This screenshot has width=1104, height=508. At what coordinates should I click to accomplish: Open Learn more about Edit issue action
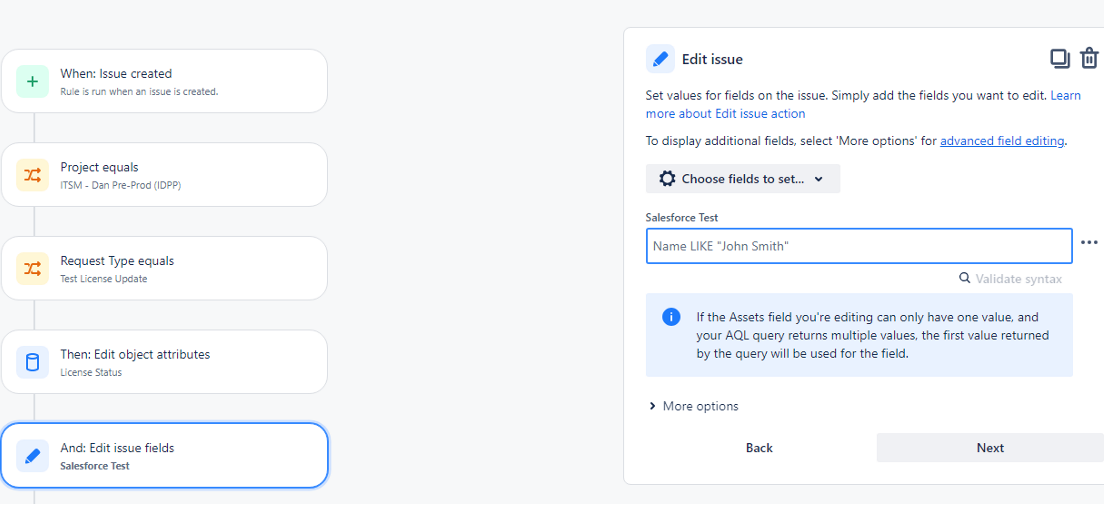pos(863,104)
